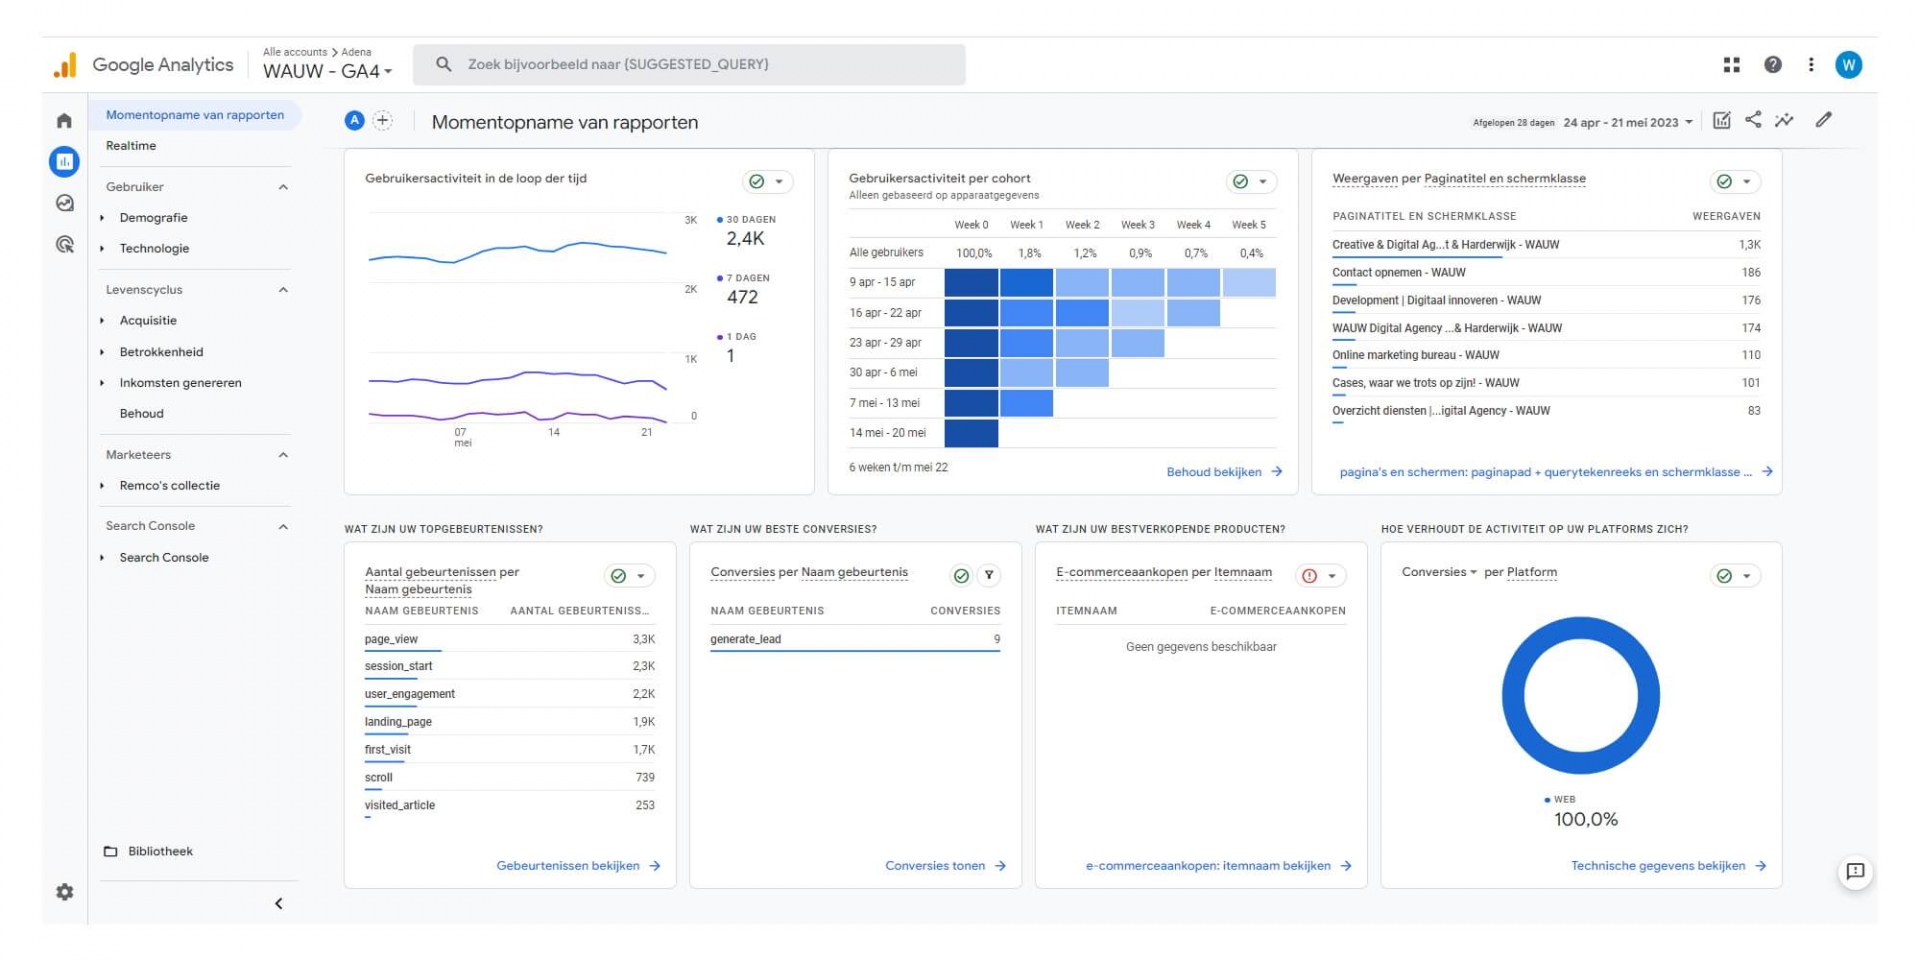The height and width of the screenshot is (960, 1920).
Task: Click Alle accounts breadcrumb
Action: (x=295, y=52)
